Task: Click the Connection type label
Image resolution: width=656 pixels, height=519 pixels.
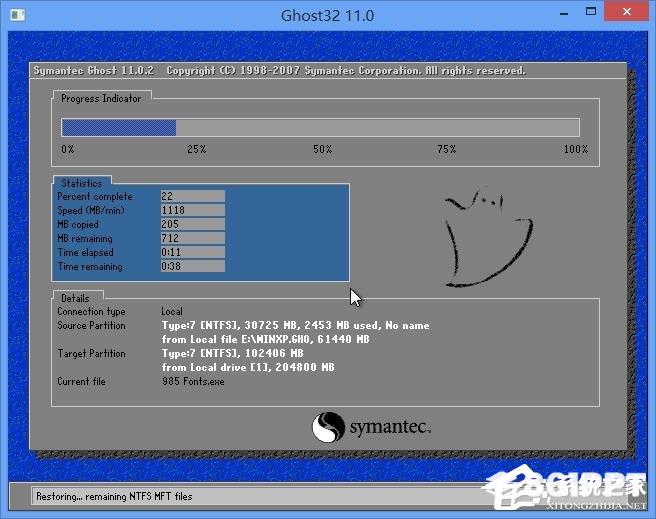Action: pyautogui.click(x=91, y=312)
